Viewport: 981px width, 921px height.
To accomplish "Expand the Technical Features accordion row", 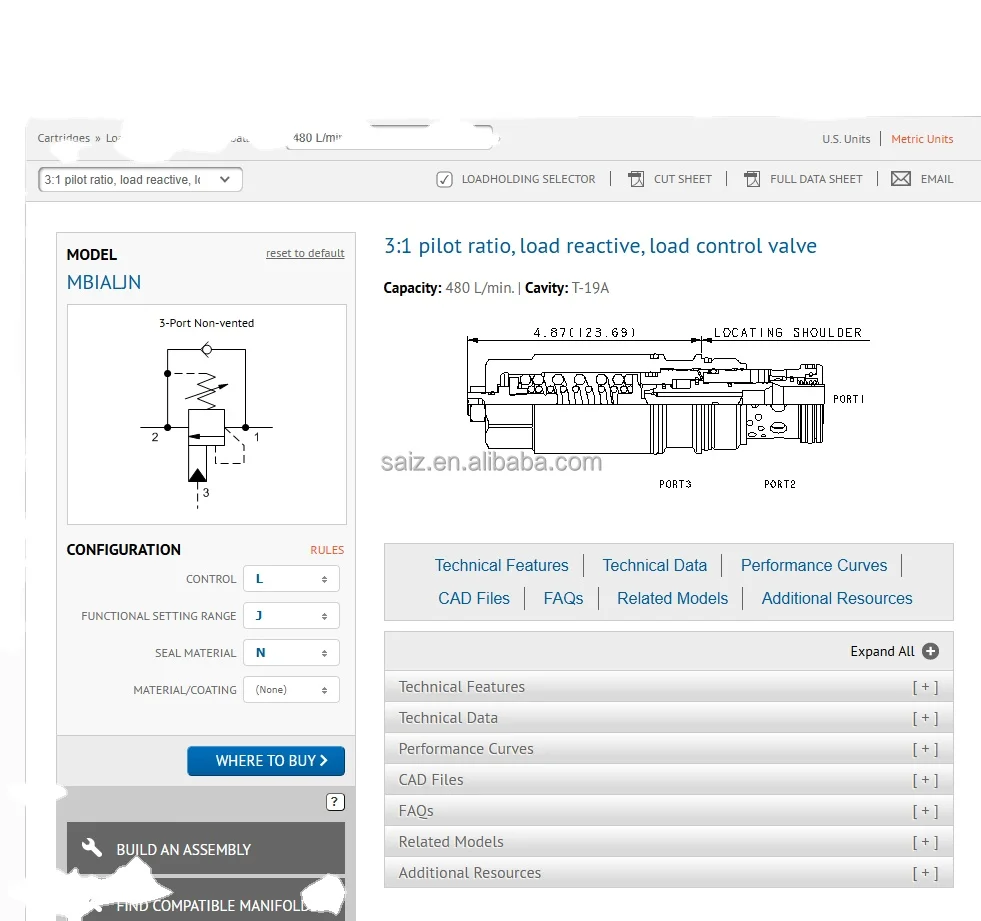I will (668, 687).
